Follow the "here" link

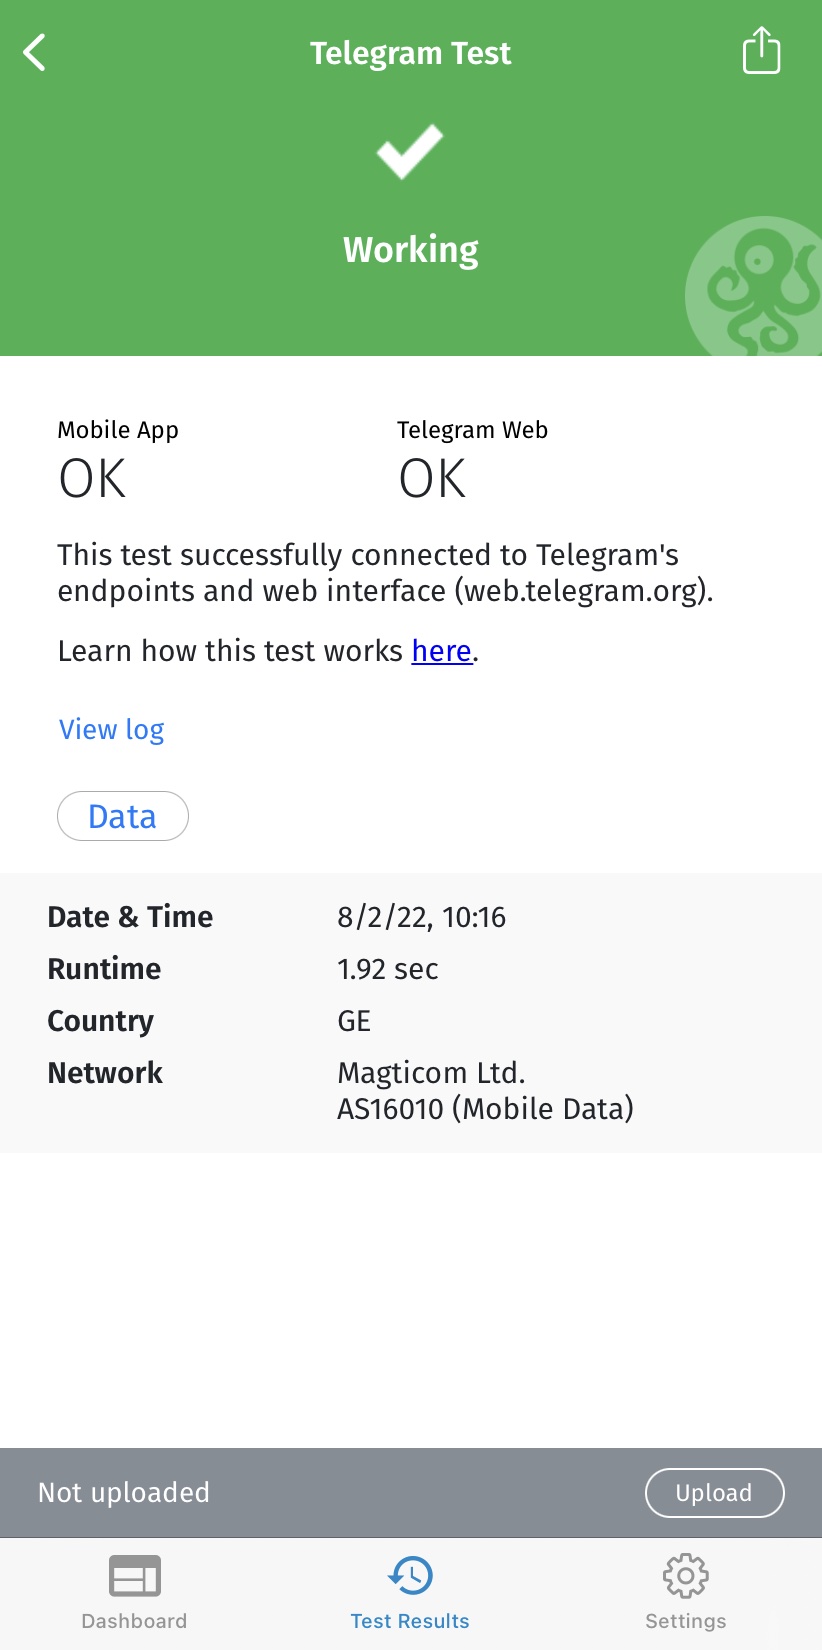(441, 651)
